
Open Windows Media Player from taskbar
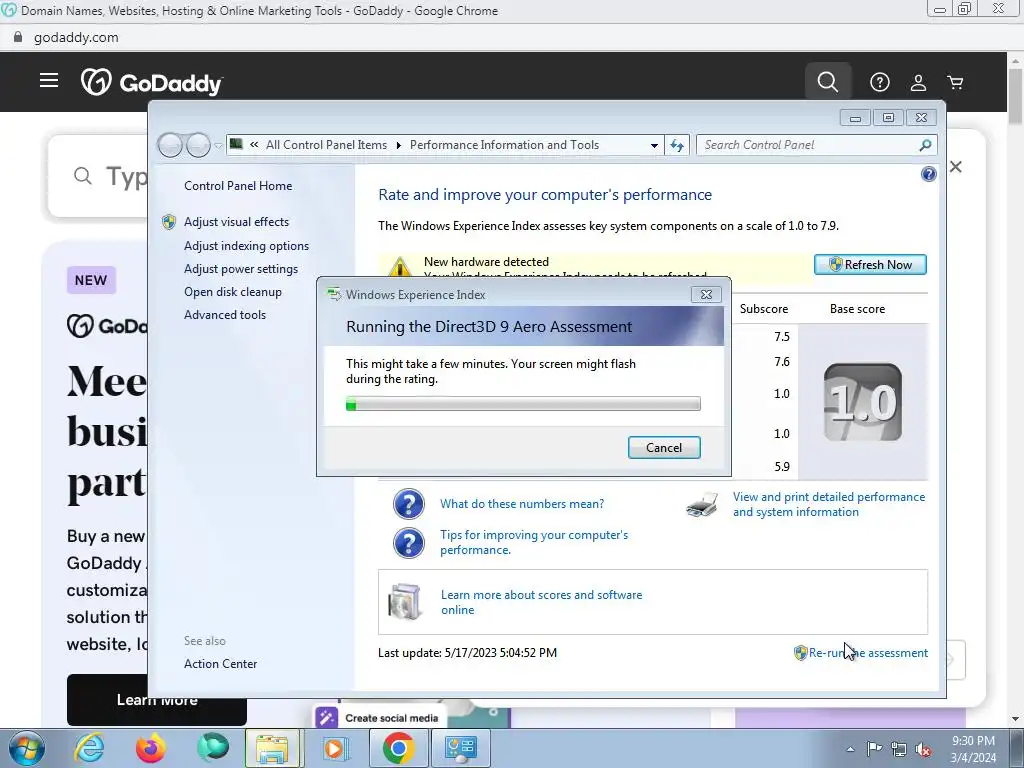335,748
